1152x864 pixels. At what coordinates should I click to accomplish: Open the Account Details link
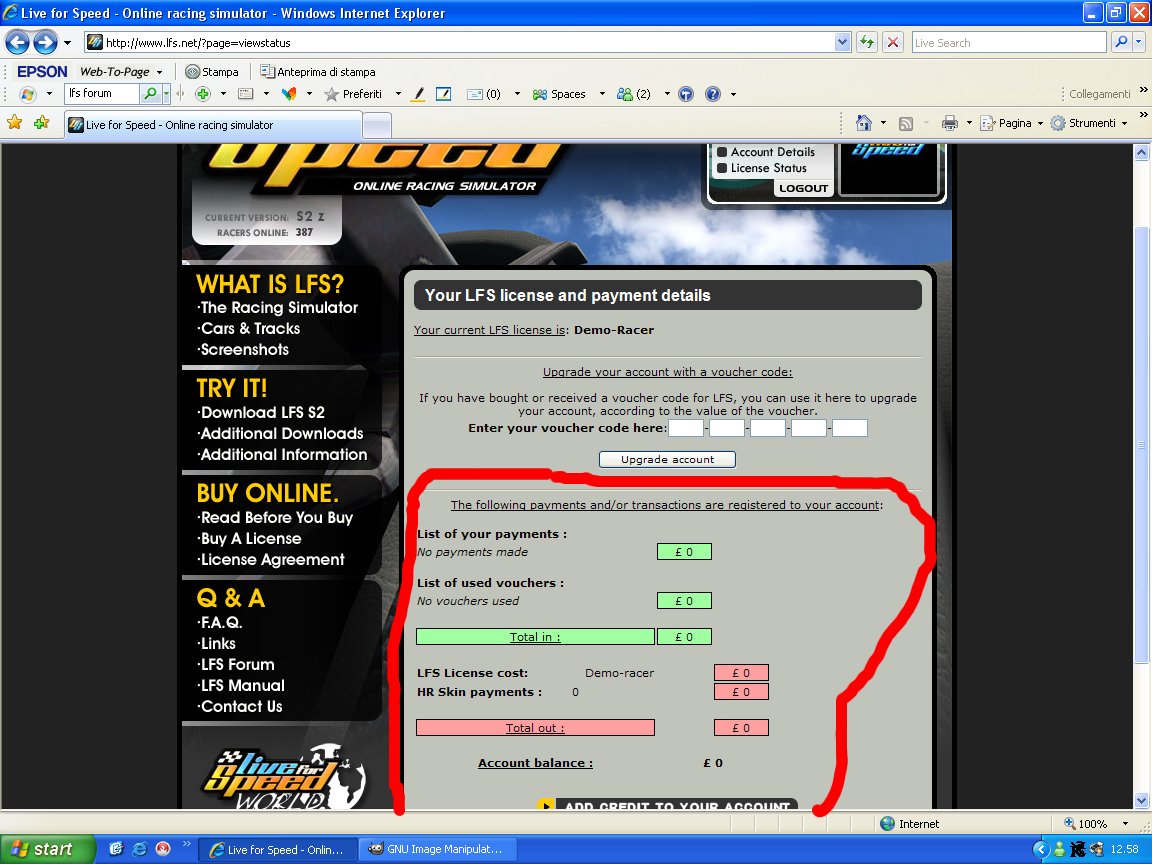point(772,152)
